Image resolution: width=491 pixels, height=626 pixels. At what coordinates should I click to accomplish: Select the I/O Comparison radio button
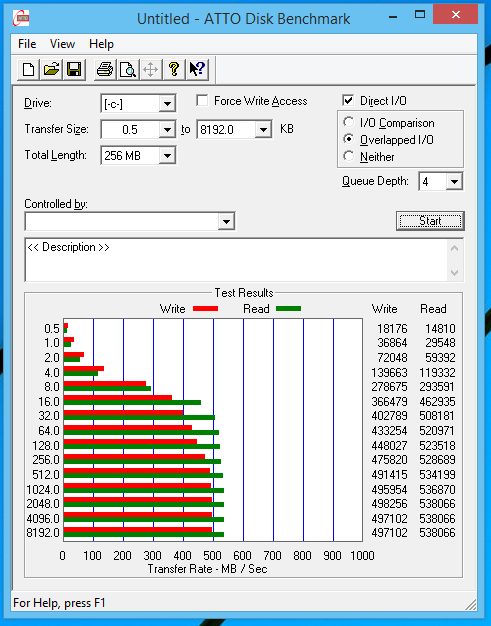pyautogui.click(x=348, y=122)
